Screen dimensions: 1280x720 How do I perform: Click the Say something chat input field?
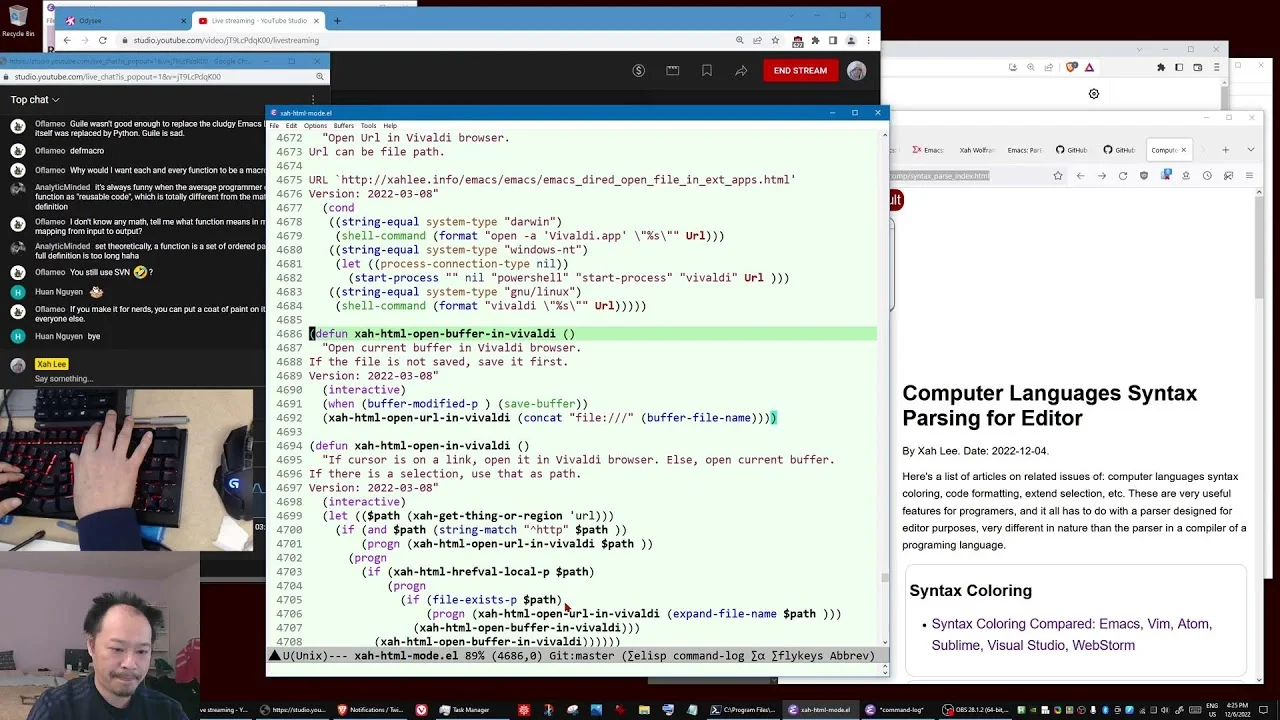64,379
